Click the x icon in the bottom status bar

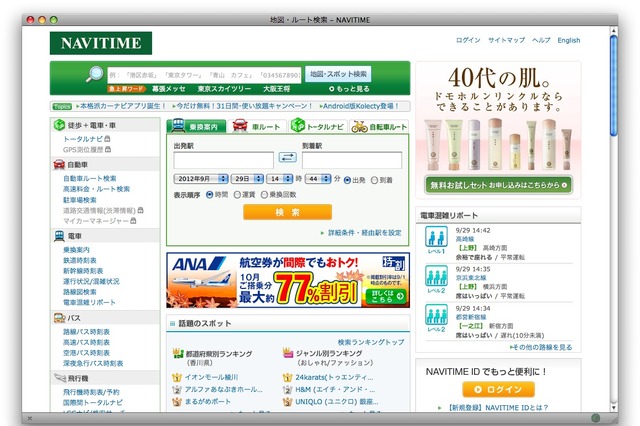pyautogui.click(x=29, y=418)
